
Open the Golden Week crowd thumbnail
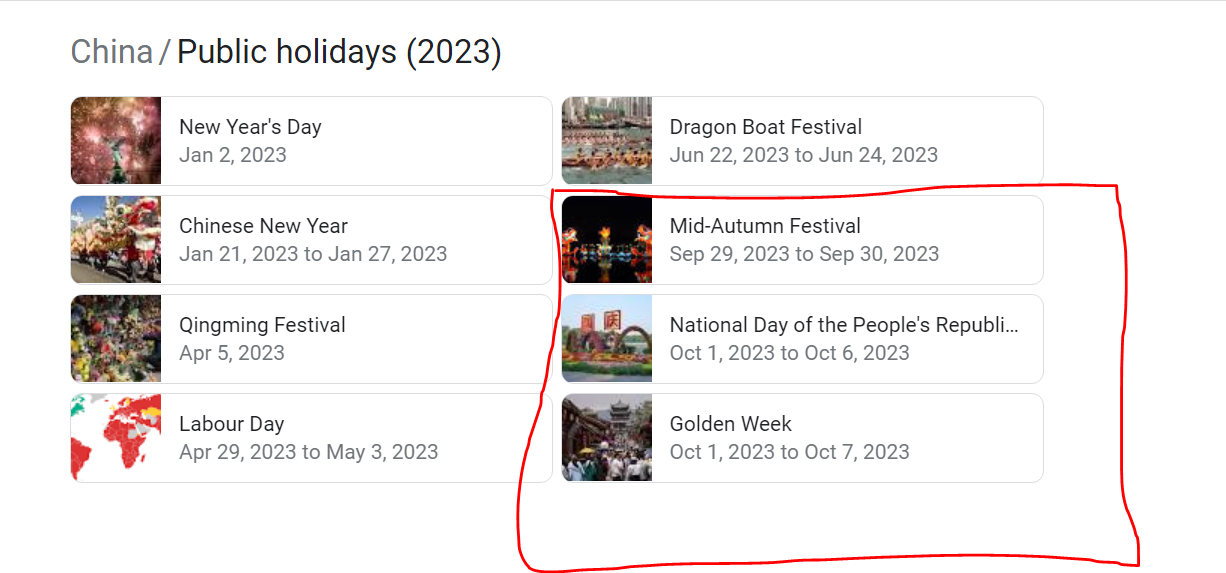(607, 438)
